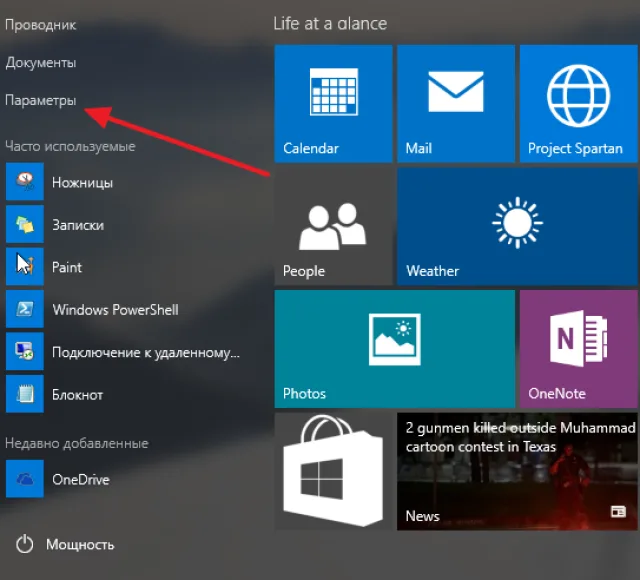Select Подключение к удаленному... label

pos(146,352)
